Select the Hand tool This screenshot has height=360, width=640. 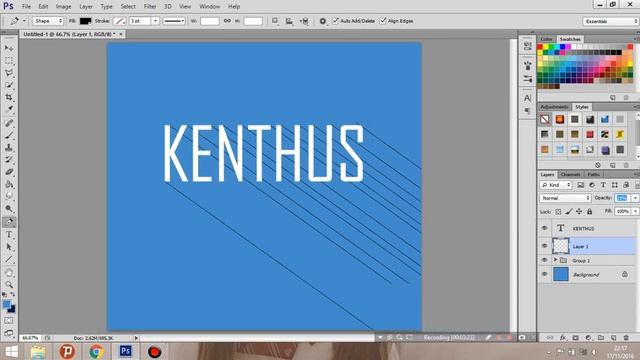(x=9, y=272)
